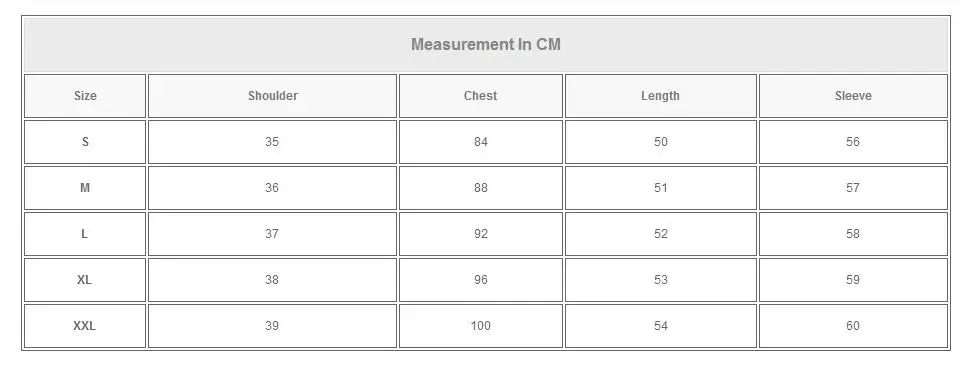Select sleeve value 59 cell
This screenshot has height=365, width=973.
click(x=853, y=280)
